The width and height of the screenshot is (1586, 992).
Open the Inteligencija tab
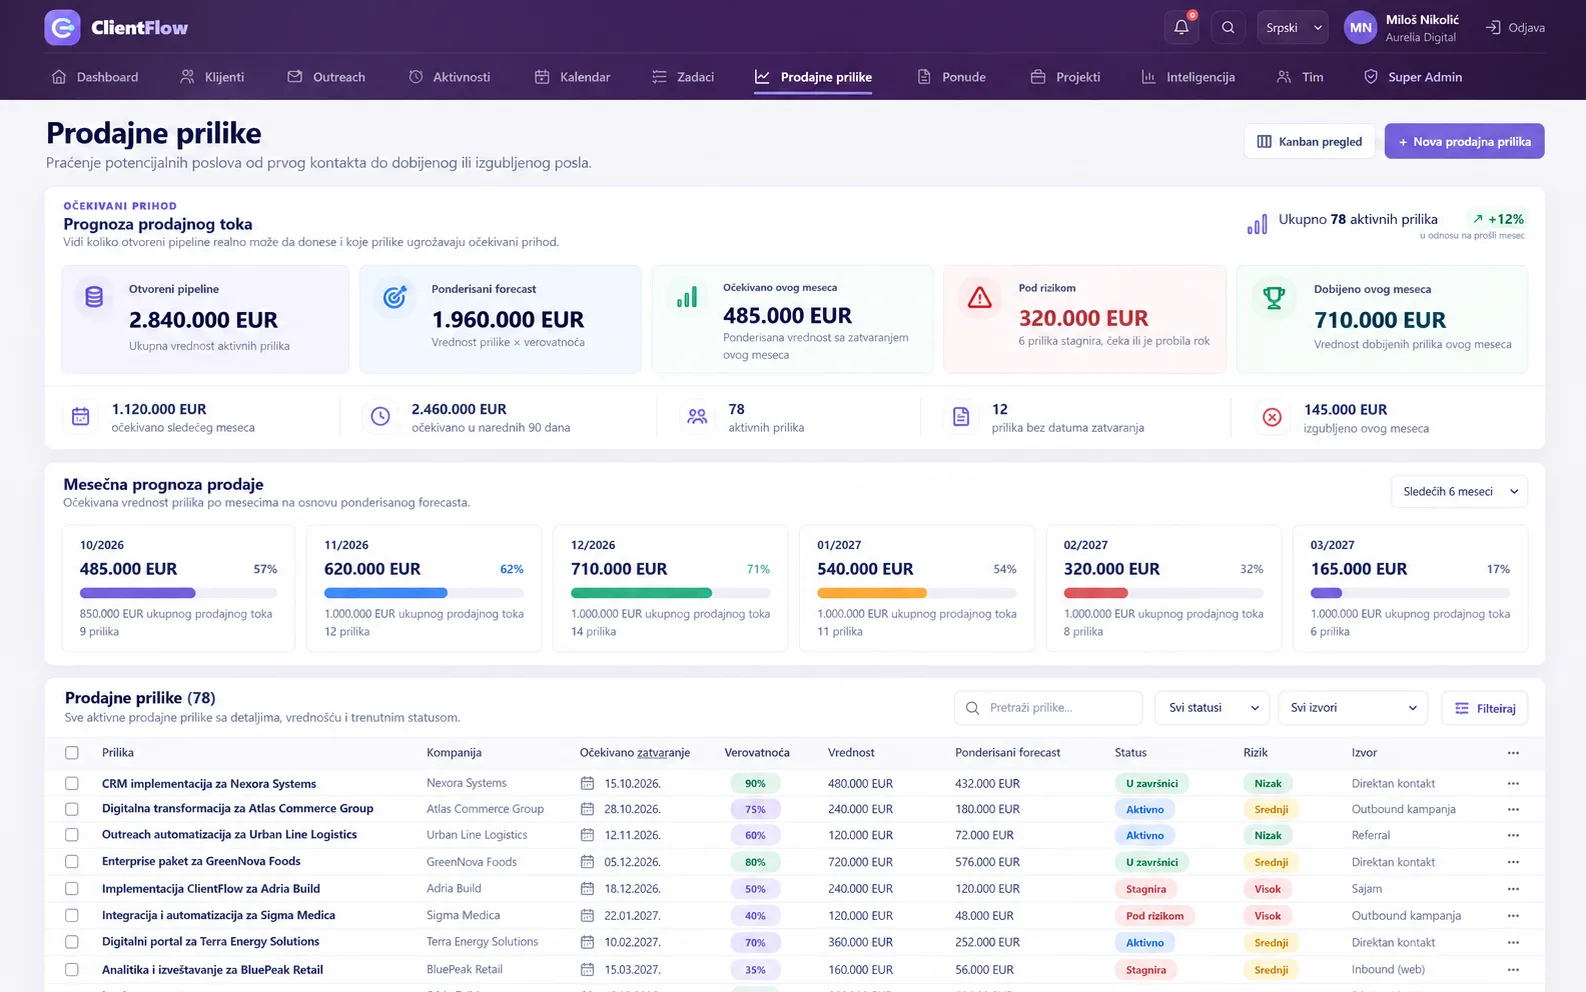(1188, 77)
